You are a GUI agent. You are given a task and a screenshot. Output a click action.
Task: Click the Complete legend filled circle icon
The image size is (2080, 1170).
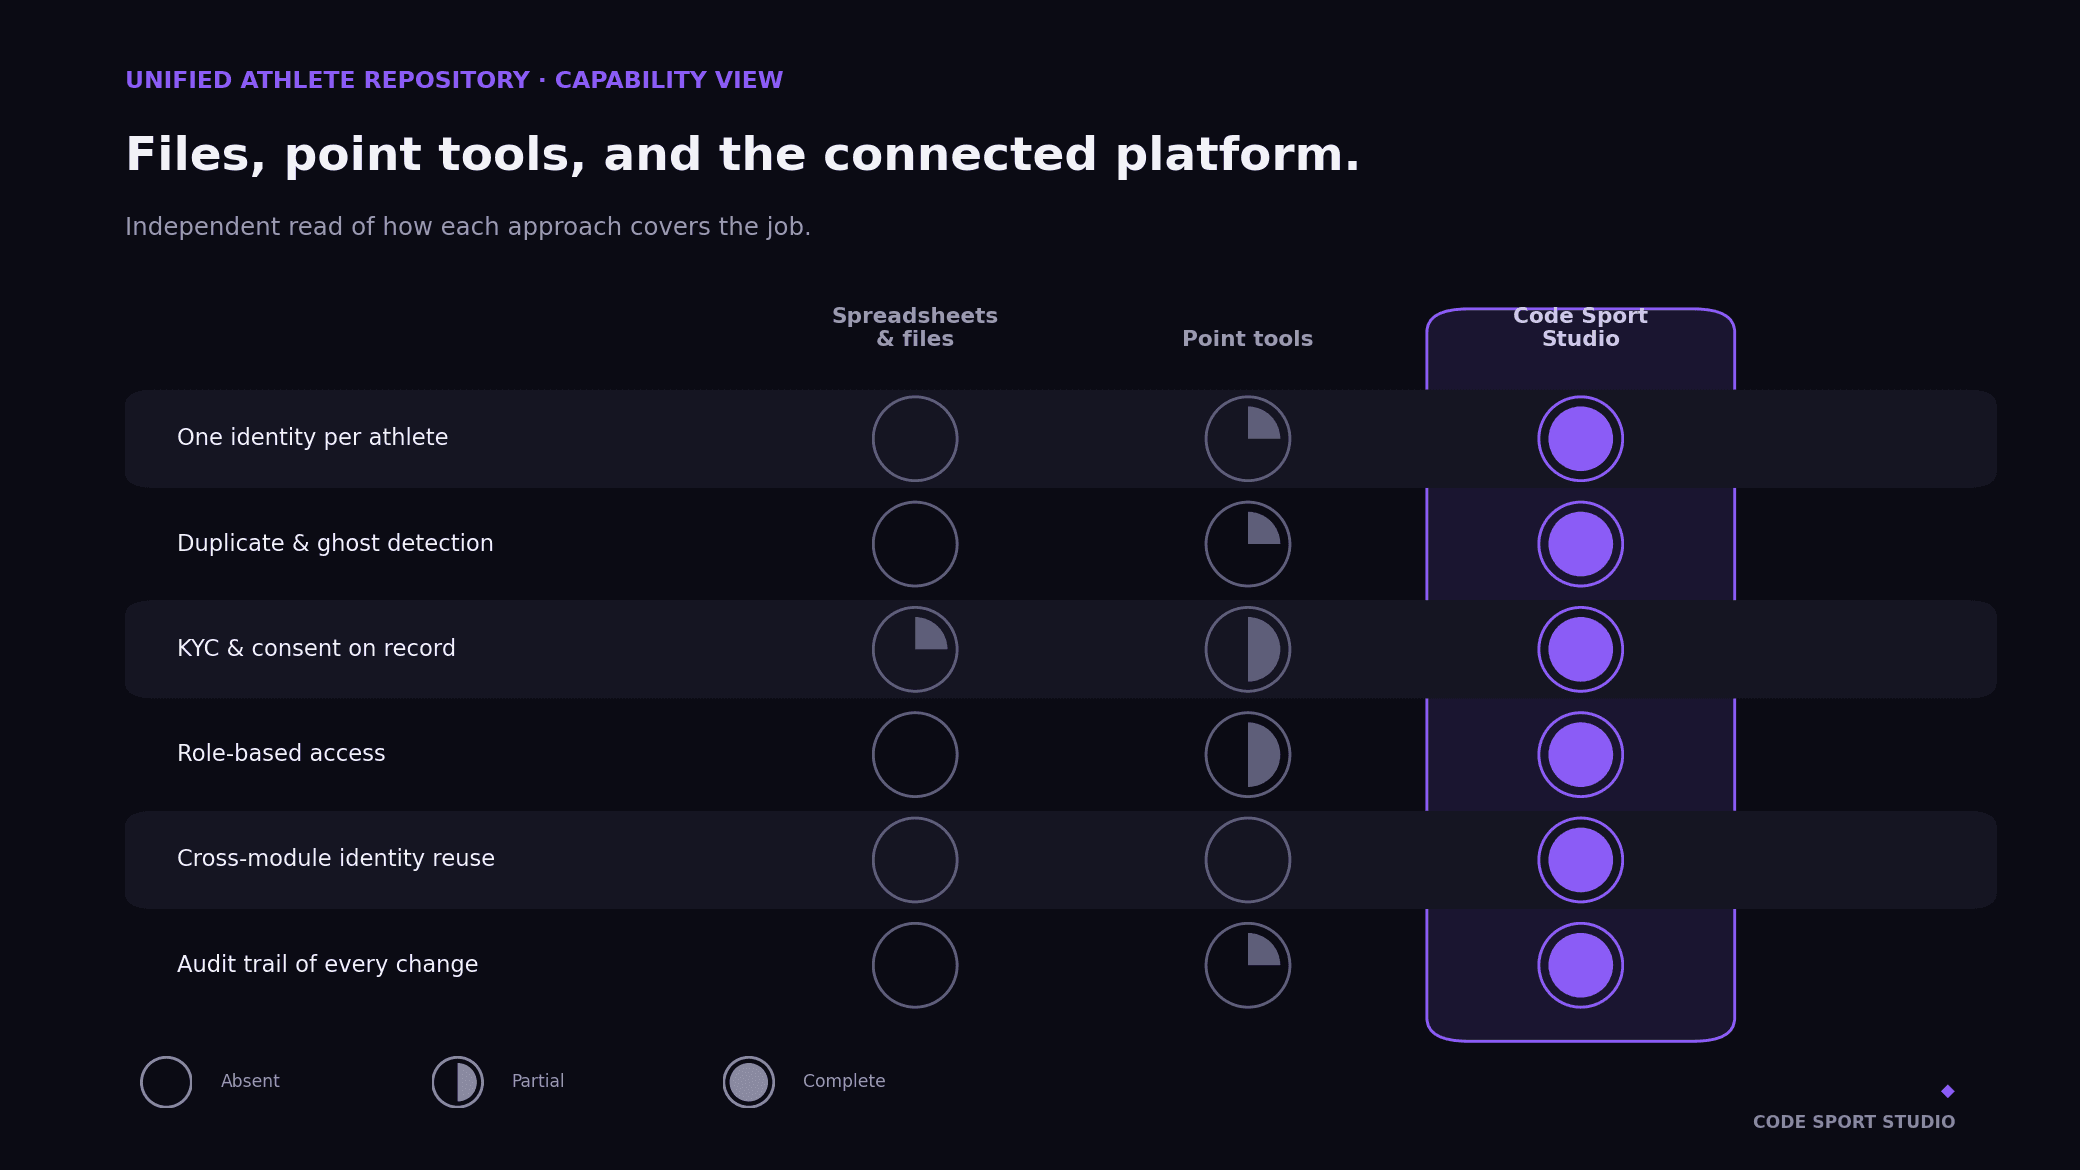tap(749, 1082)
